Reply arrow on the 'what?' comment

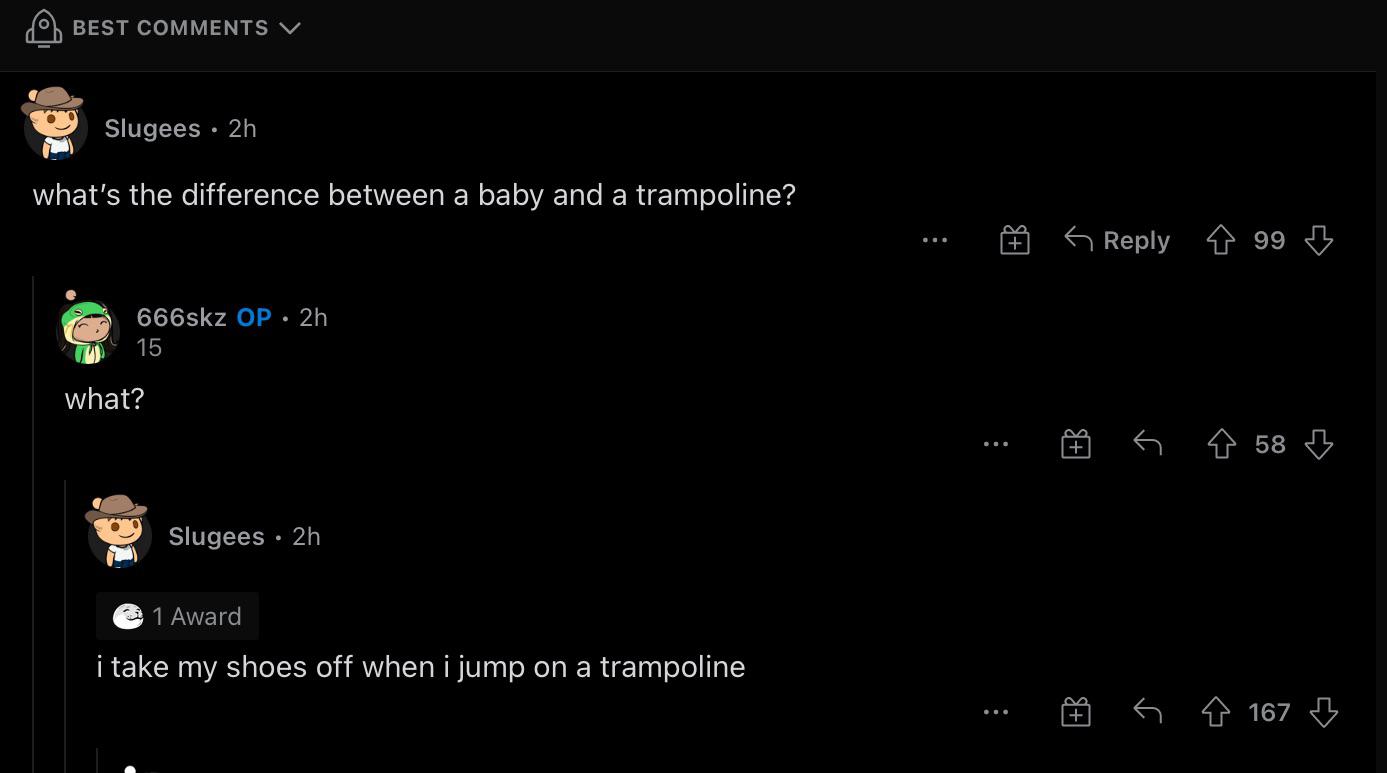point(1147,443)
